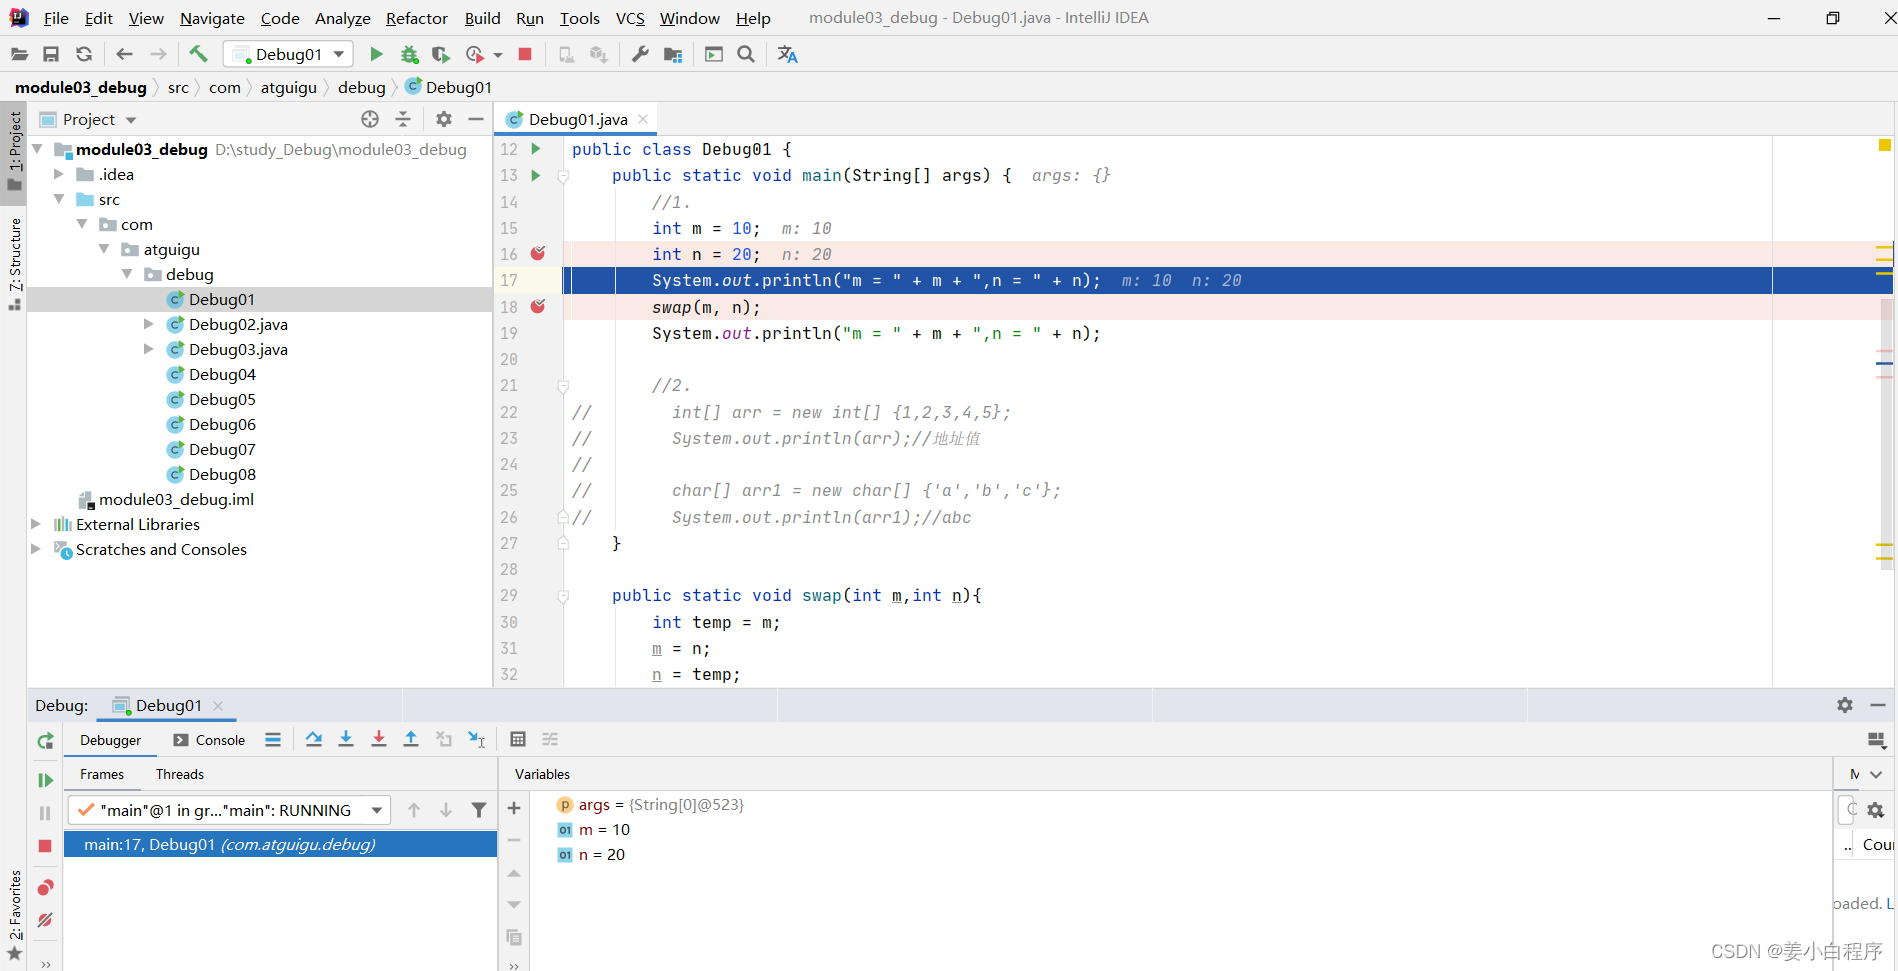The image size is (1898, 971).
Task: Collapse the module03_debug root node
Action: pyautogui.click(x=37, y=149)
